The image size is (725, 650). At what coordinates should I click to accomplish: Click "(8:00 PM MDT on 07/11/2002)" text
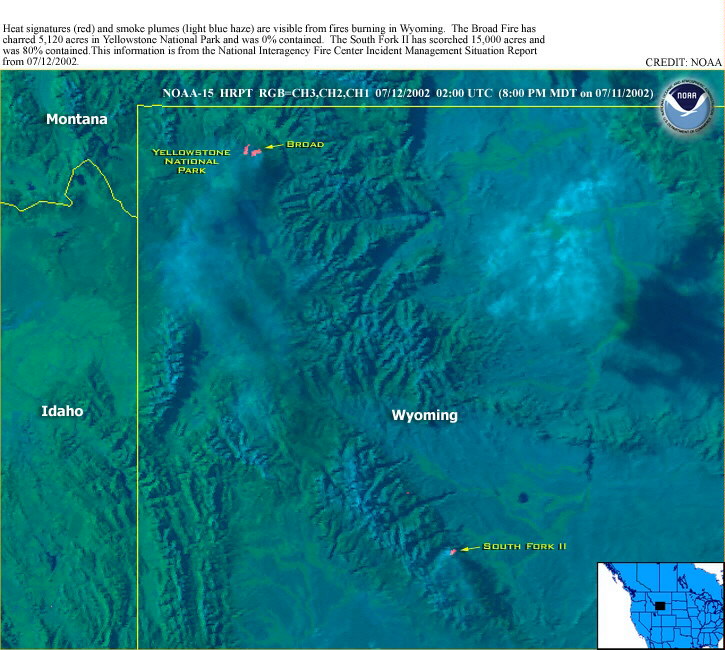click(x=576, y=93)
